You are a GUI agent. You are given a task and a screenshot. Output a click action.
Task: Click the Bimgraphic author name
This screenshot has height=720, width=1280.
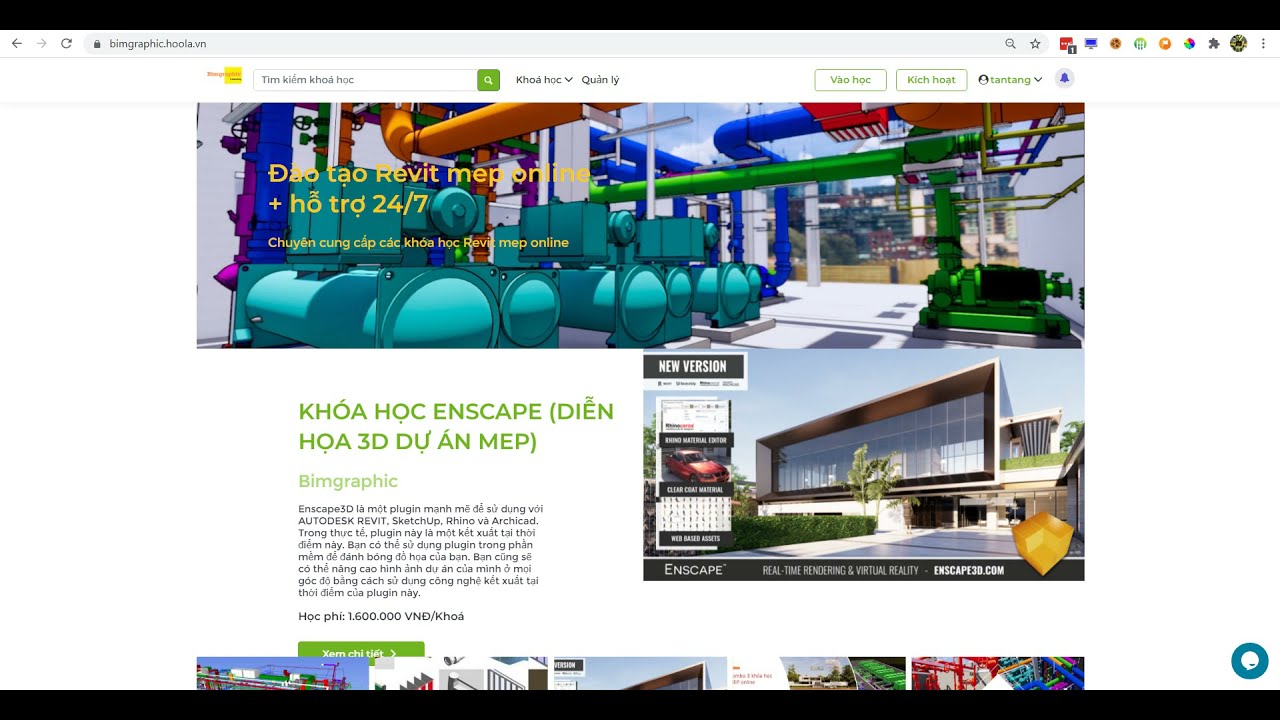(x=348, y=481)
